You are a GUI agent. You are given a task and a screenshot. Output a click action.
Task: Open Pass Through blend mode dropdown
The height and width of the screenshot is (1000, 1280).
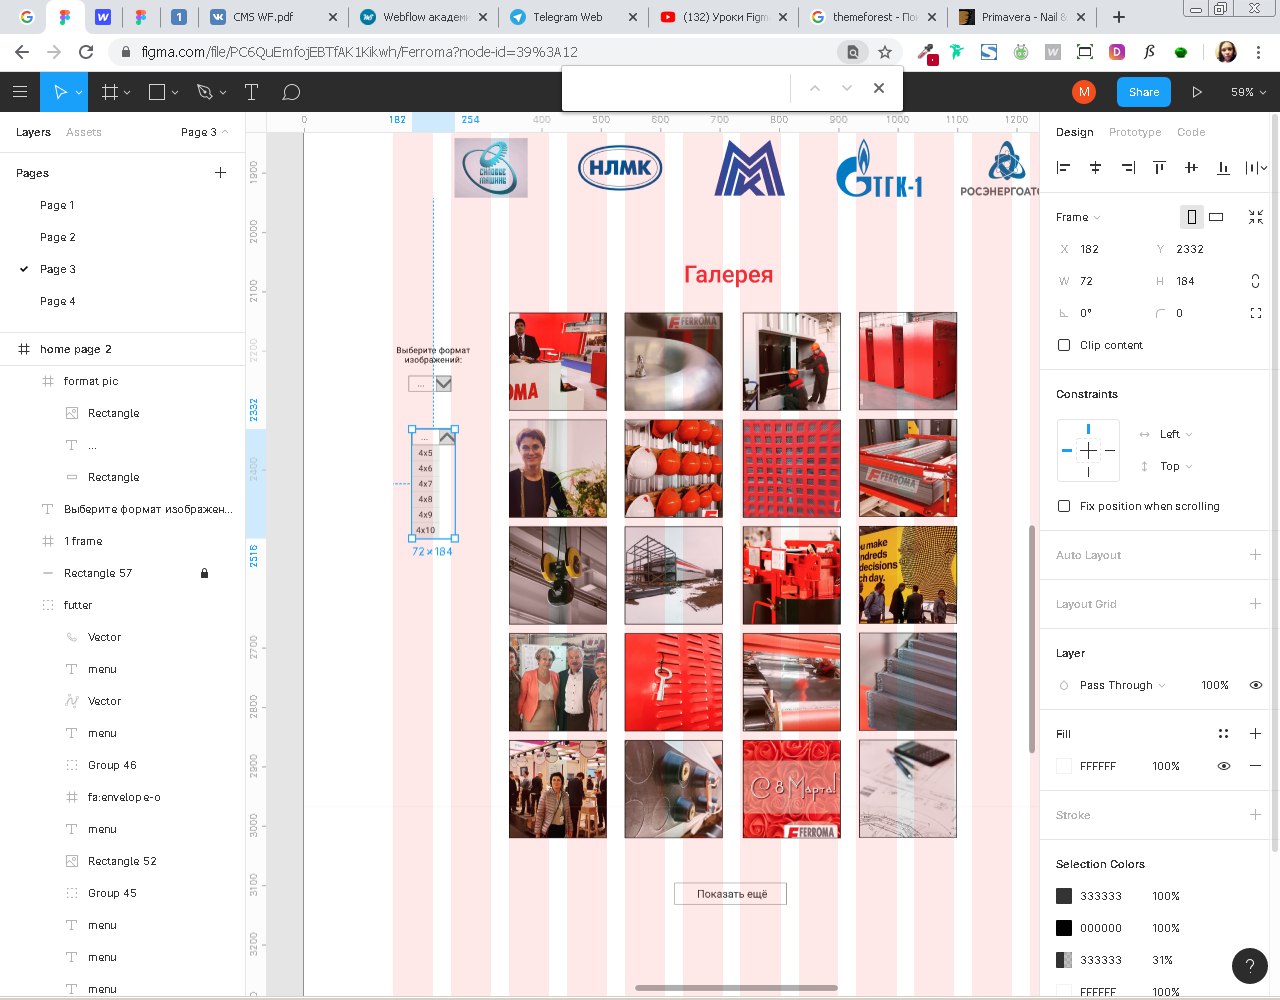point(1122,685)
